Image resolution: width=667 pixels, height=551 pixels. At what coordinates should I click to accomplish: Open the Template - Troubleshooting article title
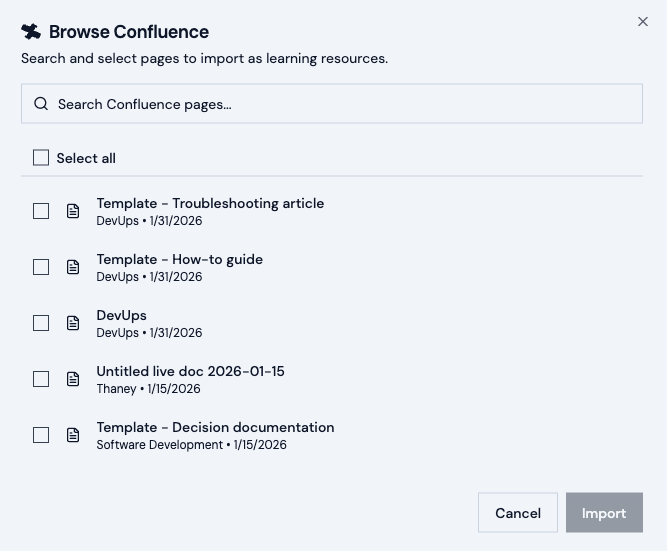click(210, 203)
